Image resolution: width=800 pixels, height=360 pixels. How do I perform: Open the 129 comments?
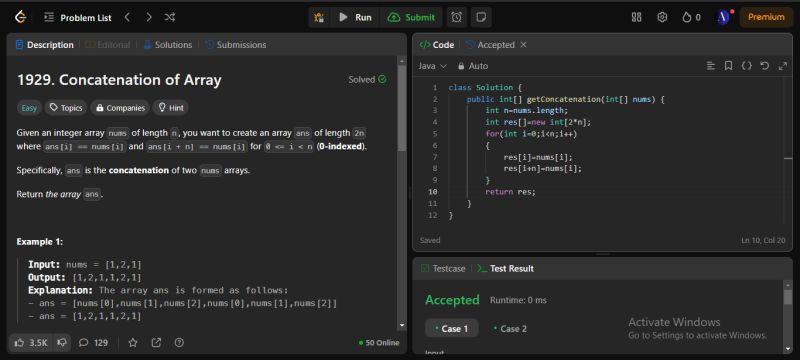[94, 343]
